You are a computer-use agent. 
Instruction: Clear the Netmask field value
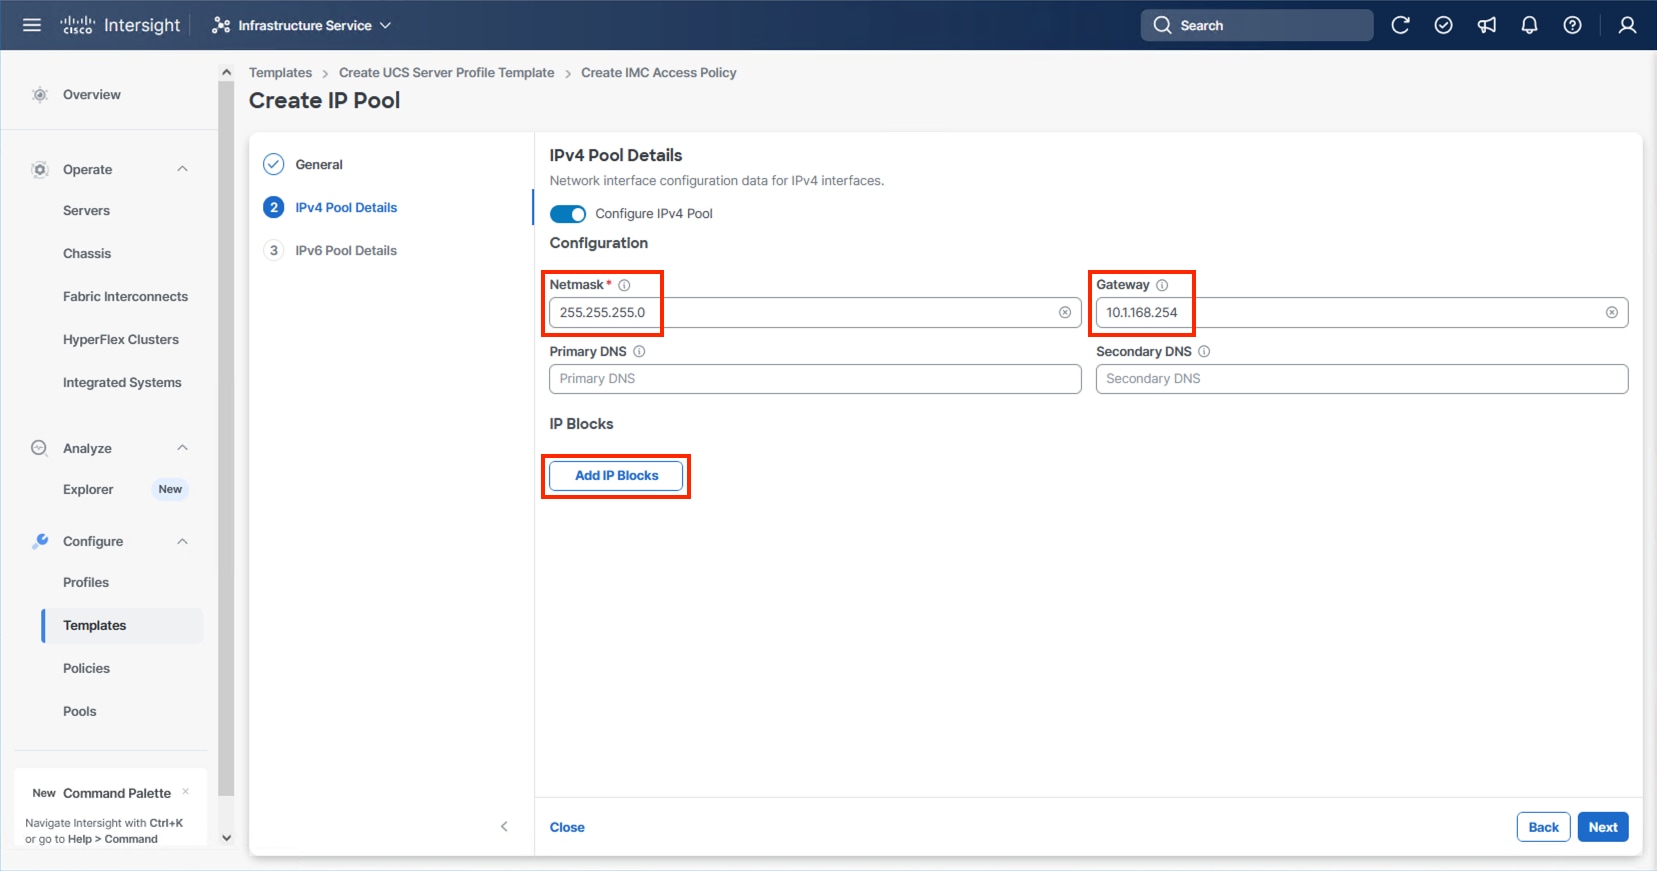tap(1065, 313)
